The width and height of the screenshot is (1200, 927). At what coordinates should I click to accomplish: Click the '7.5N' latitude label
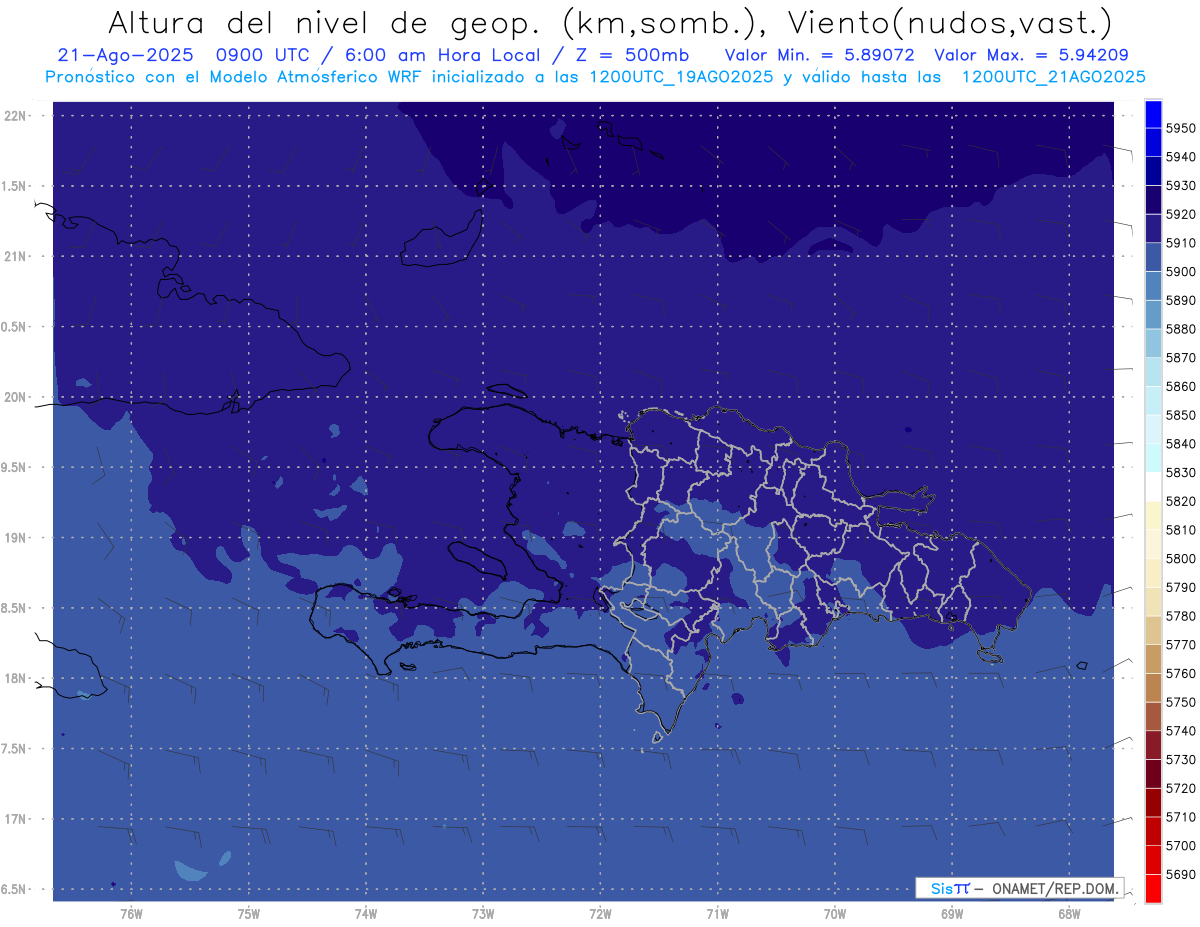tap(13, 749)
